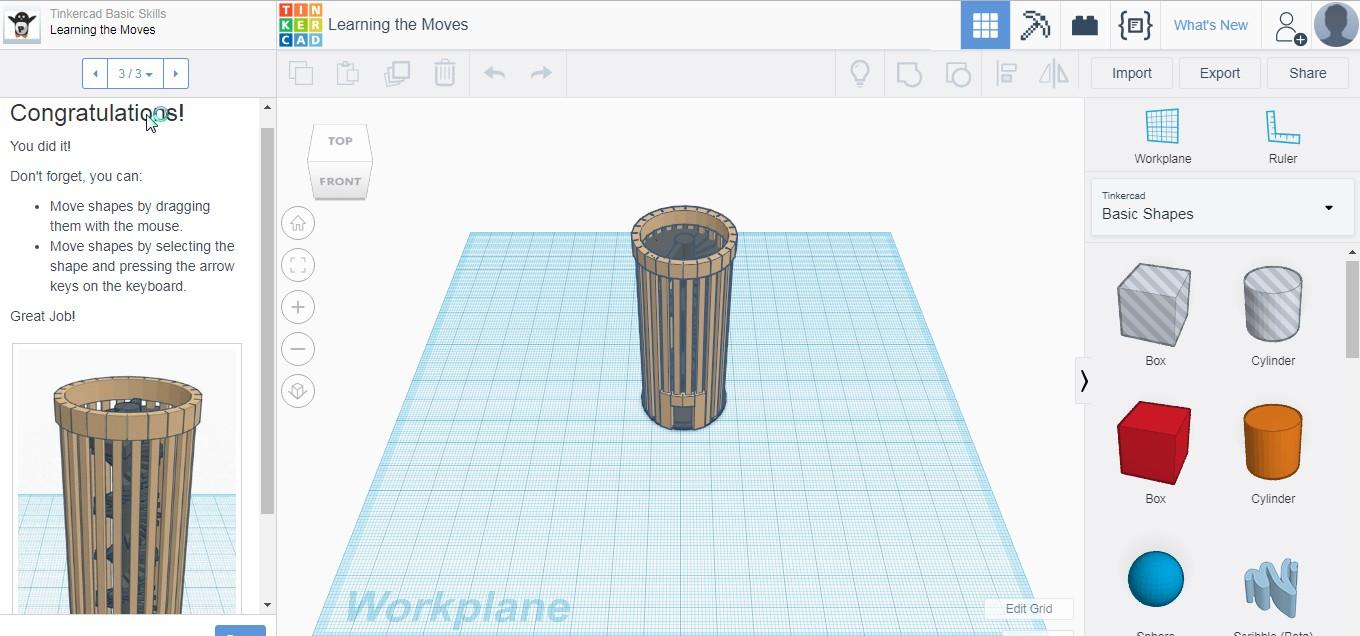Open the 3D design grid view icon

tap(985, 25)
